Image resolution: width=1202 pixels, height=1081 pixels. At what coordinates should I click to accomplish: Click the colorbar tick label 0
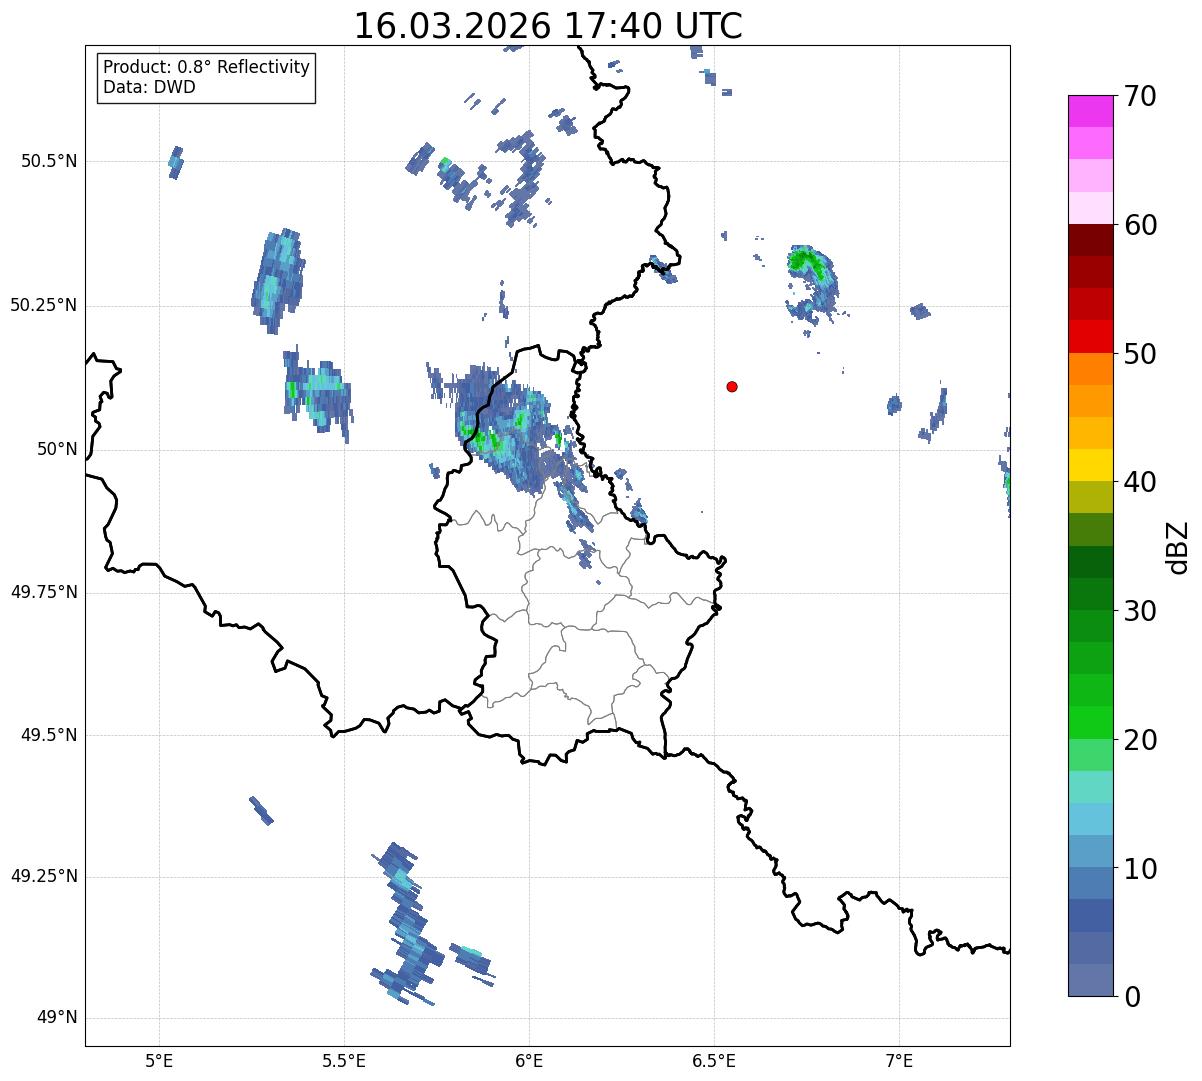tap(1131, 997)
